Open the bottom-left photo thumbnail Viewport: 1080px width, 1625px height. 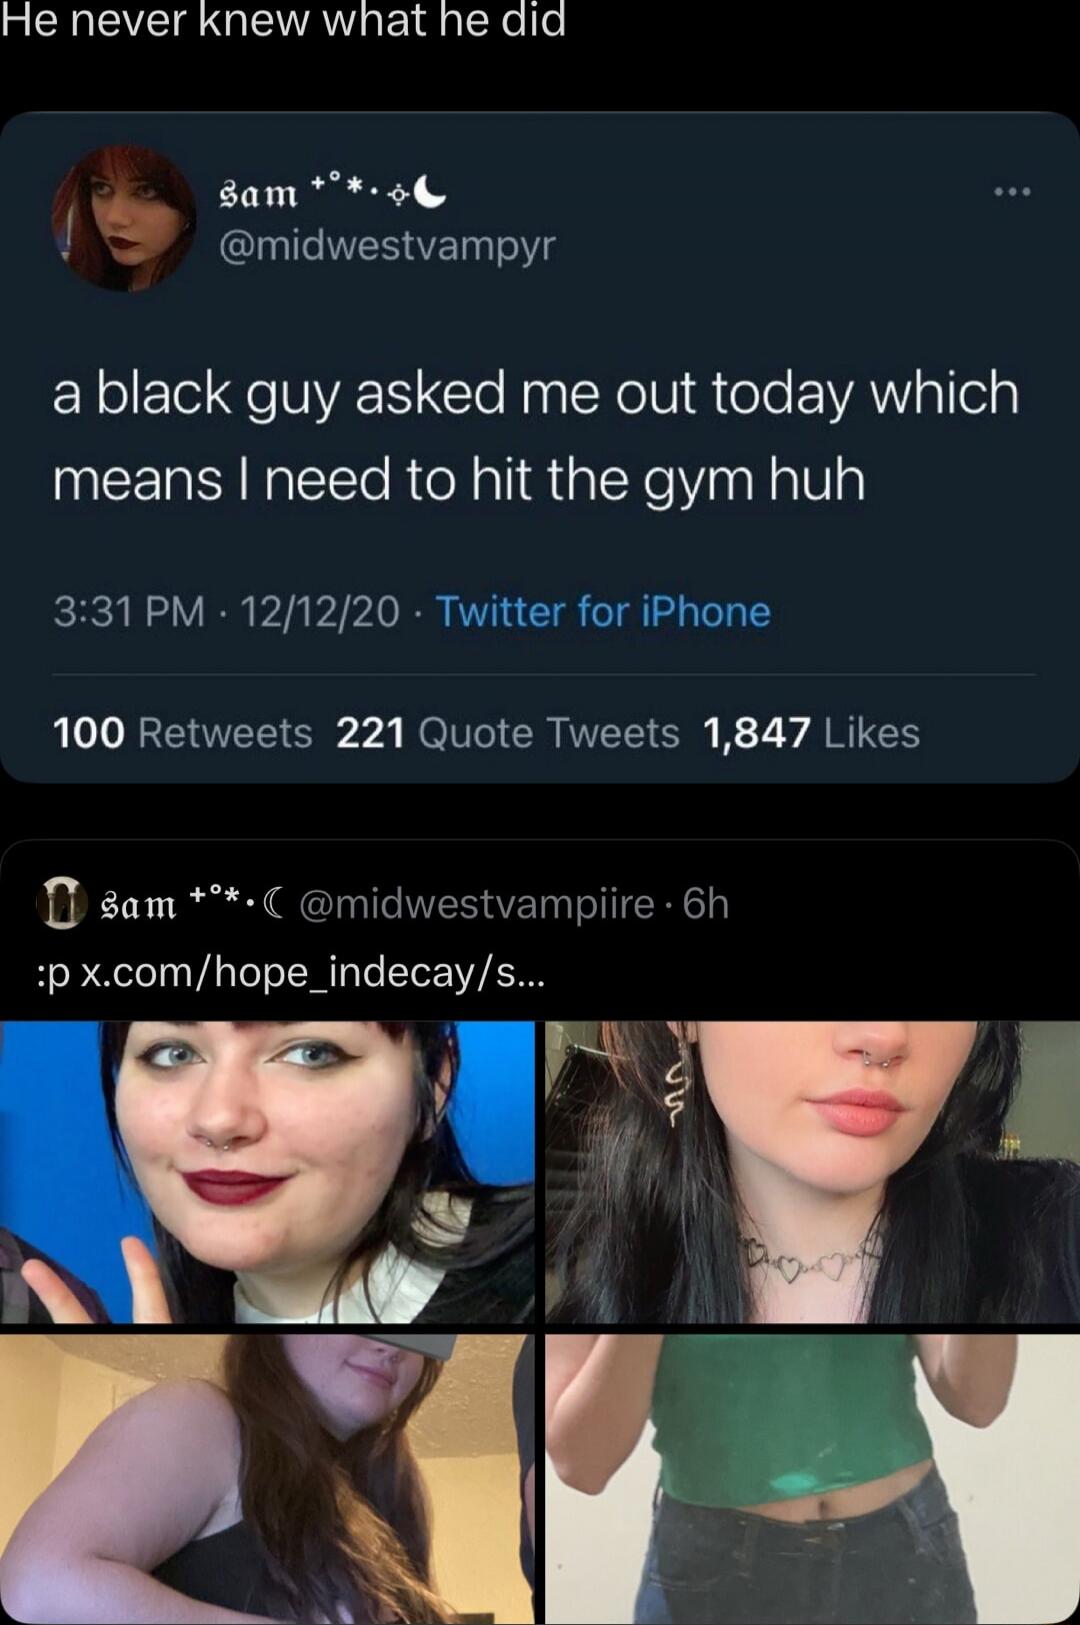click(x=267, y=1479)
